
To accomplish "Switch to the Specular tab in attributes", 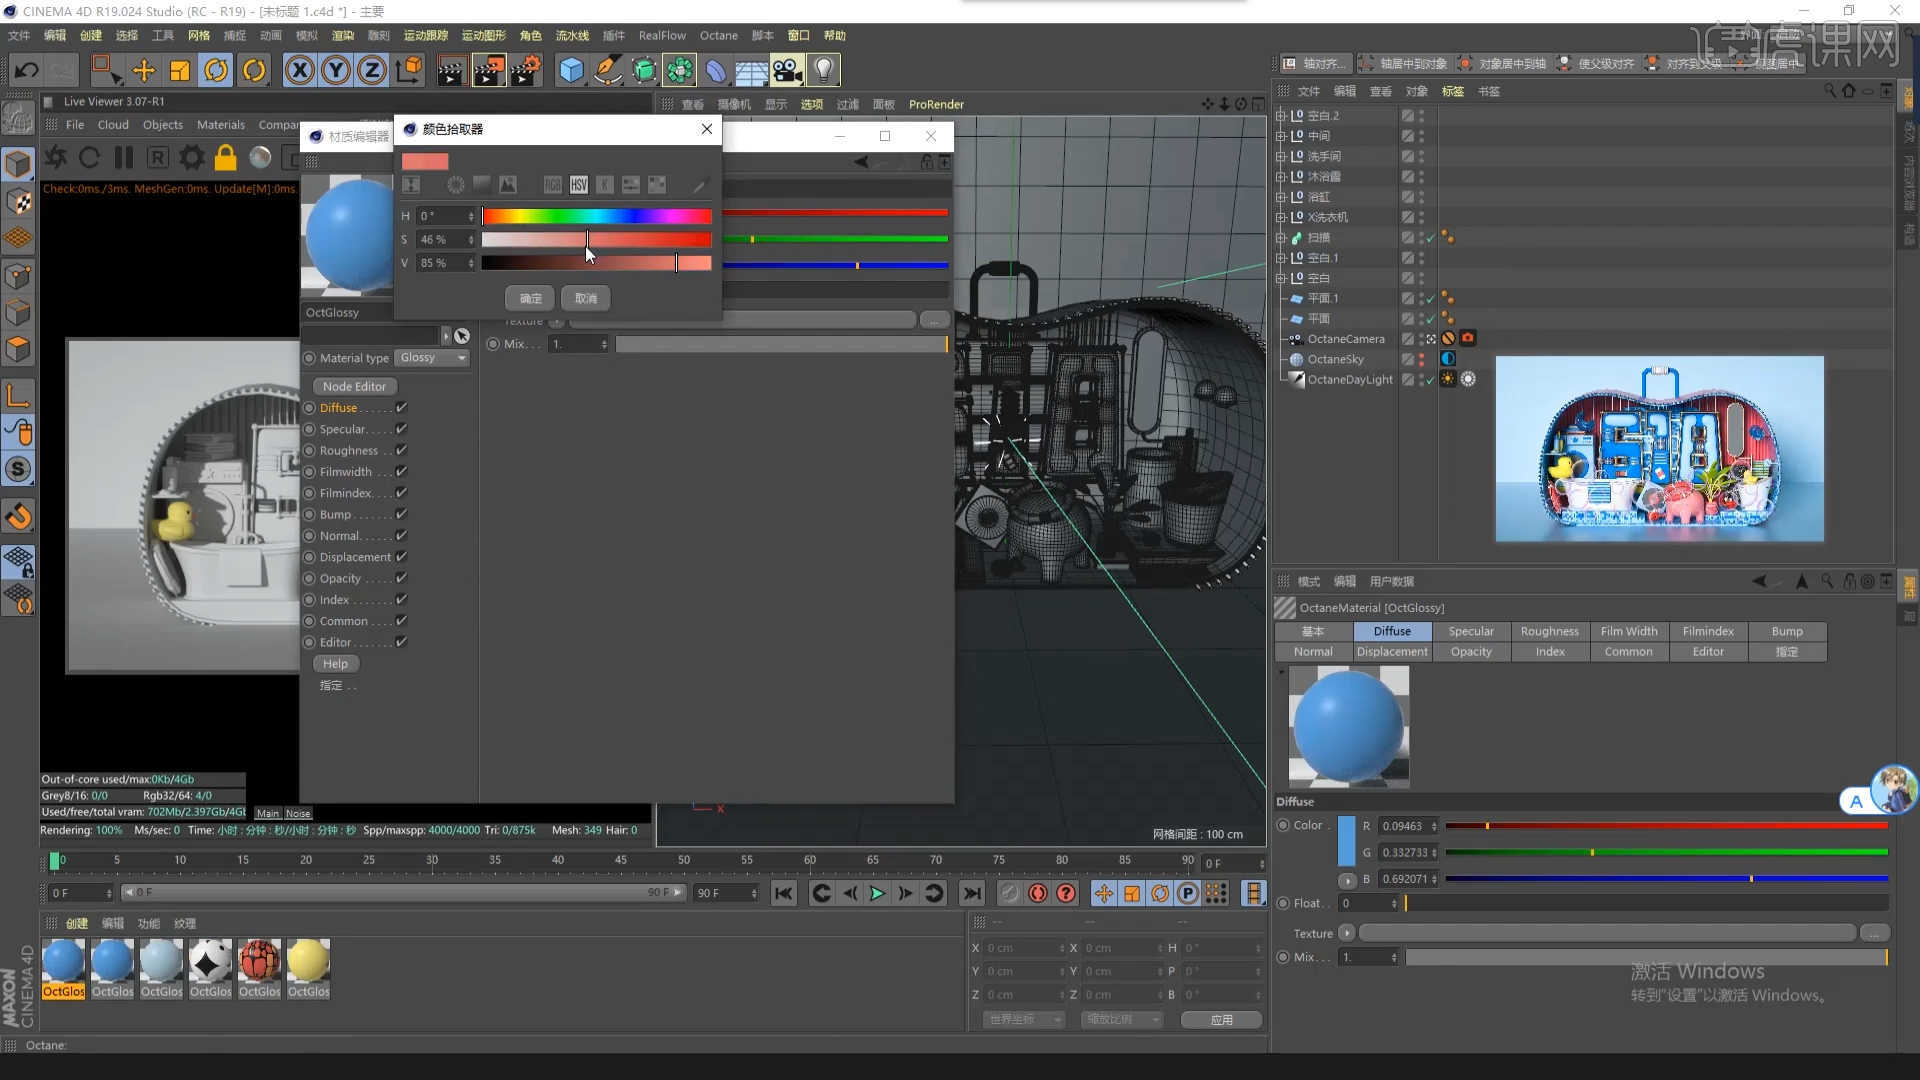I will coord(1471,631).
